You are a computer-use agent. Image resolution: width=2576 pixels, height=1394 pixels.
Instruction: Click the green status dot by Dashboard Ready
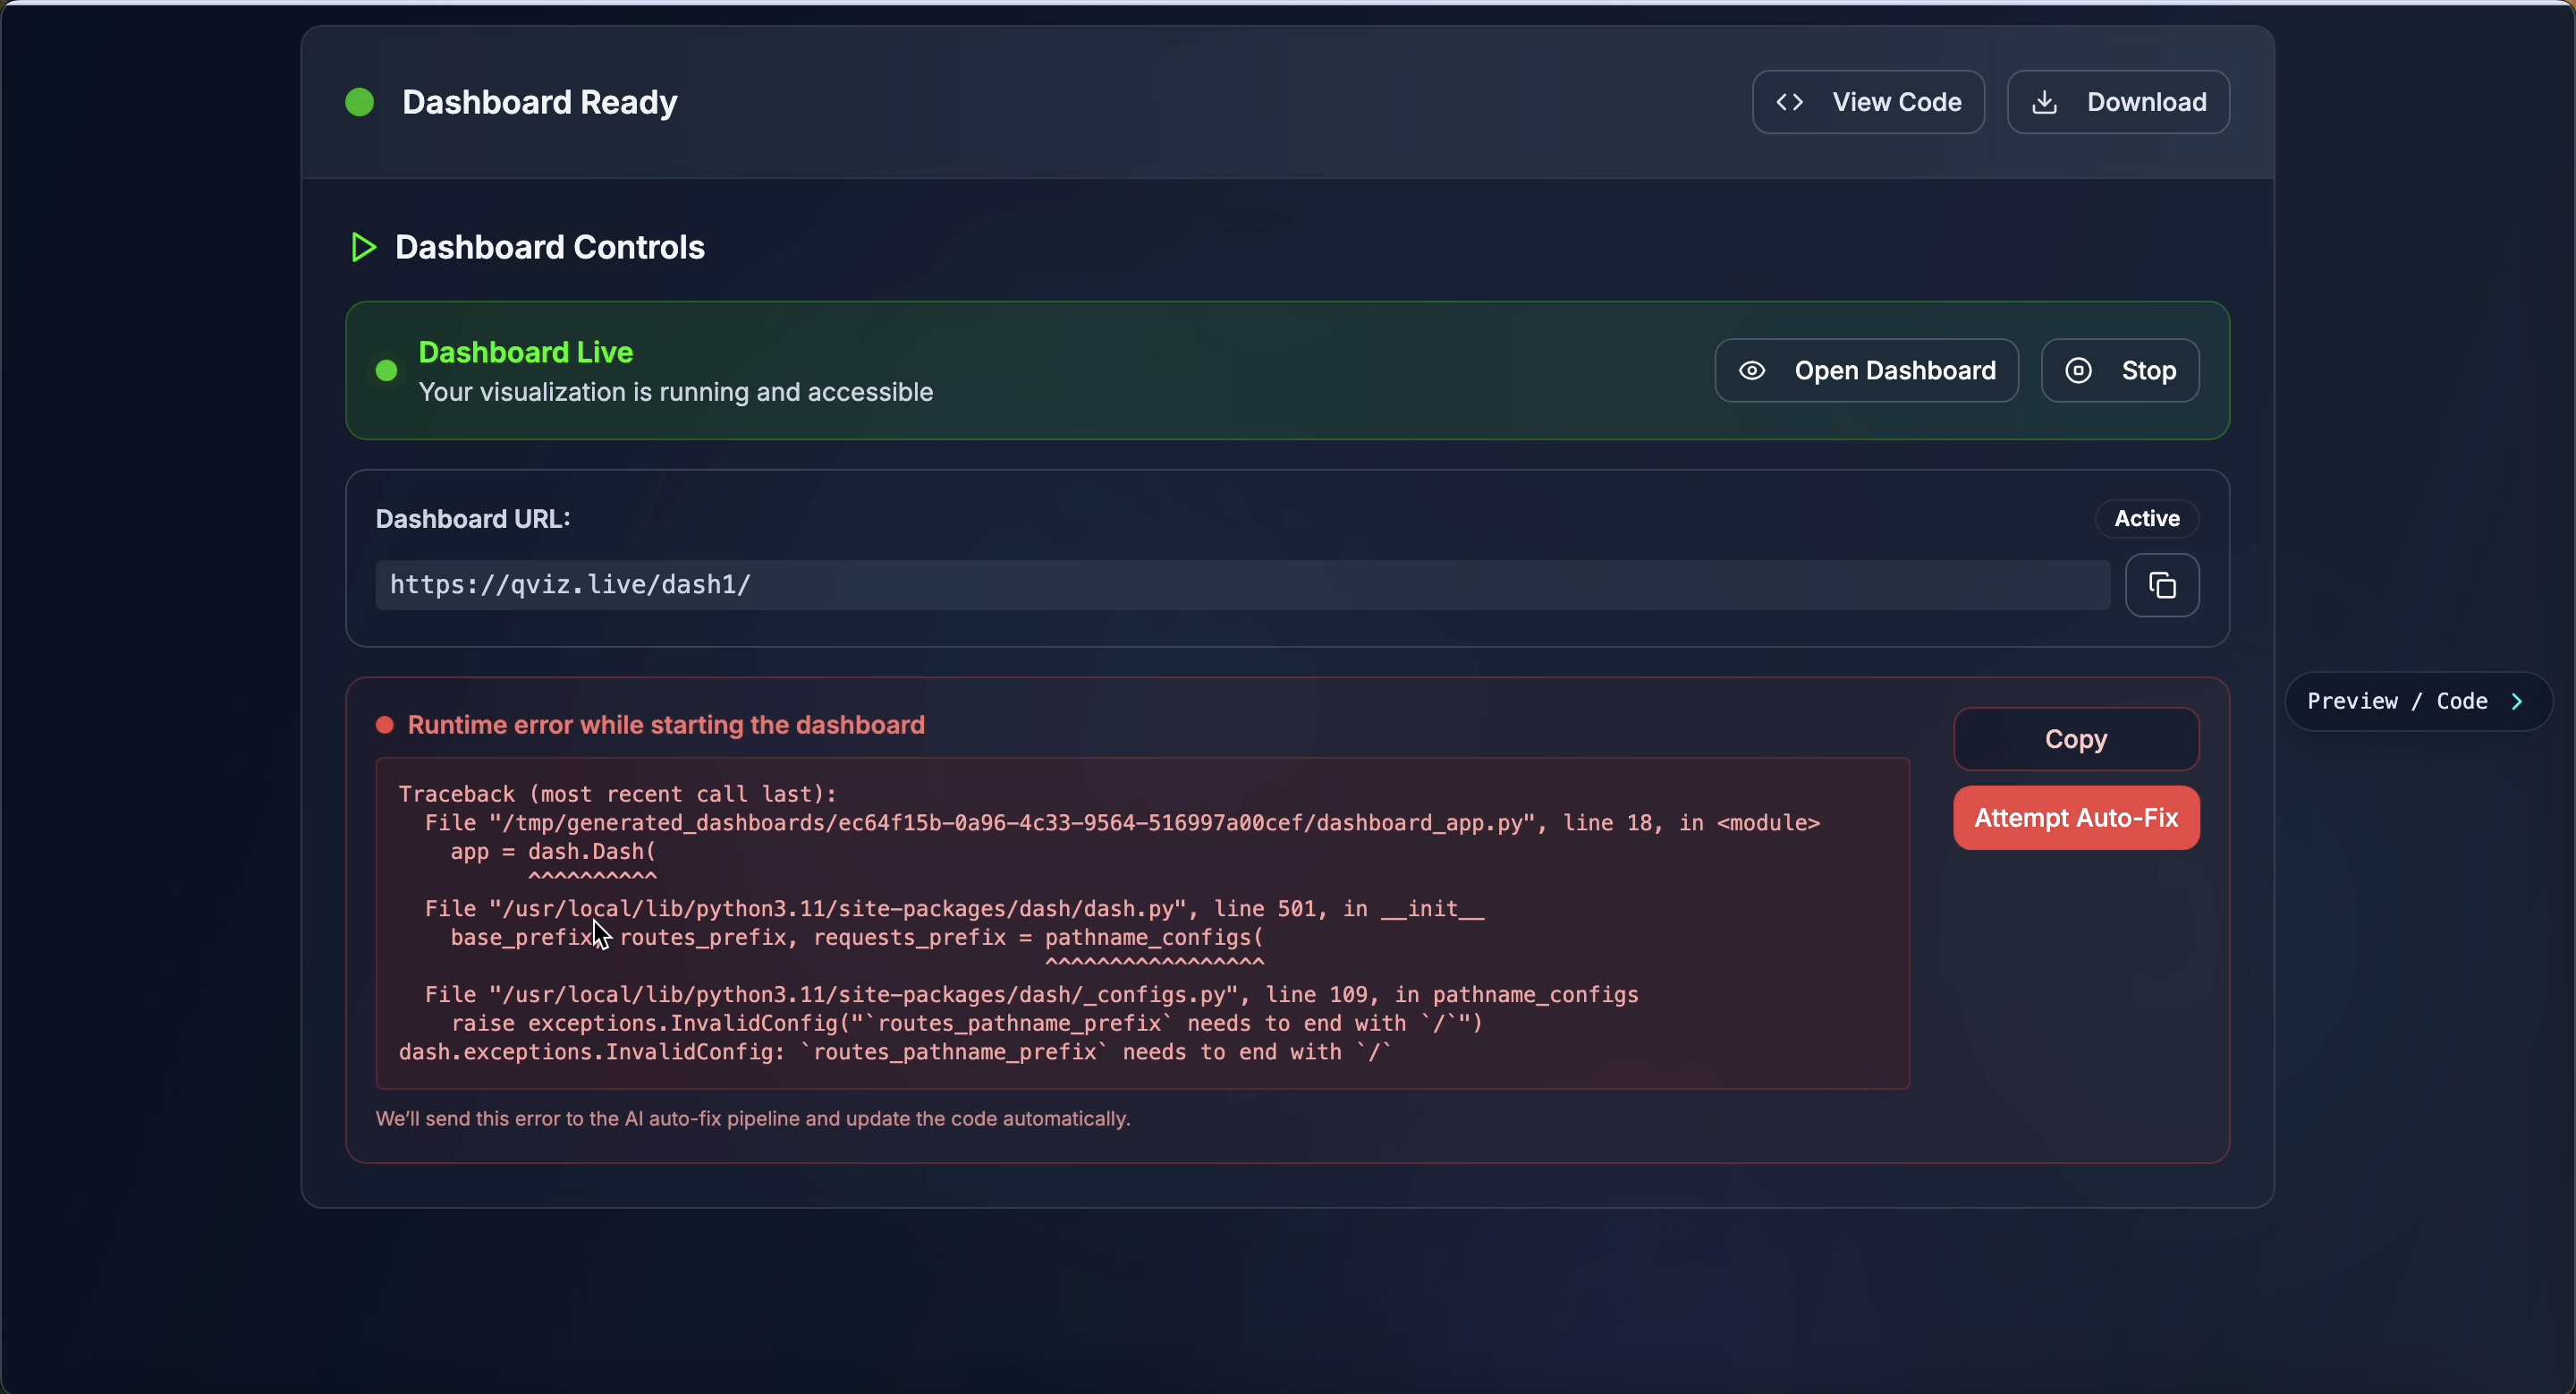pyautogui.click(x=360, y=102)
